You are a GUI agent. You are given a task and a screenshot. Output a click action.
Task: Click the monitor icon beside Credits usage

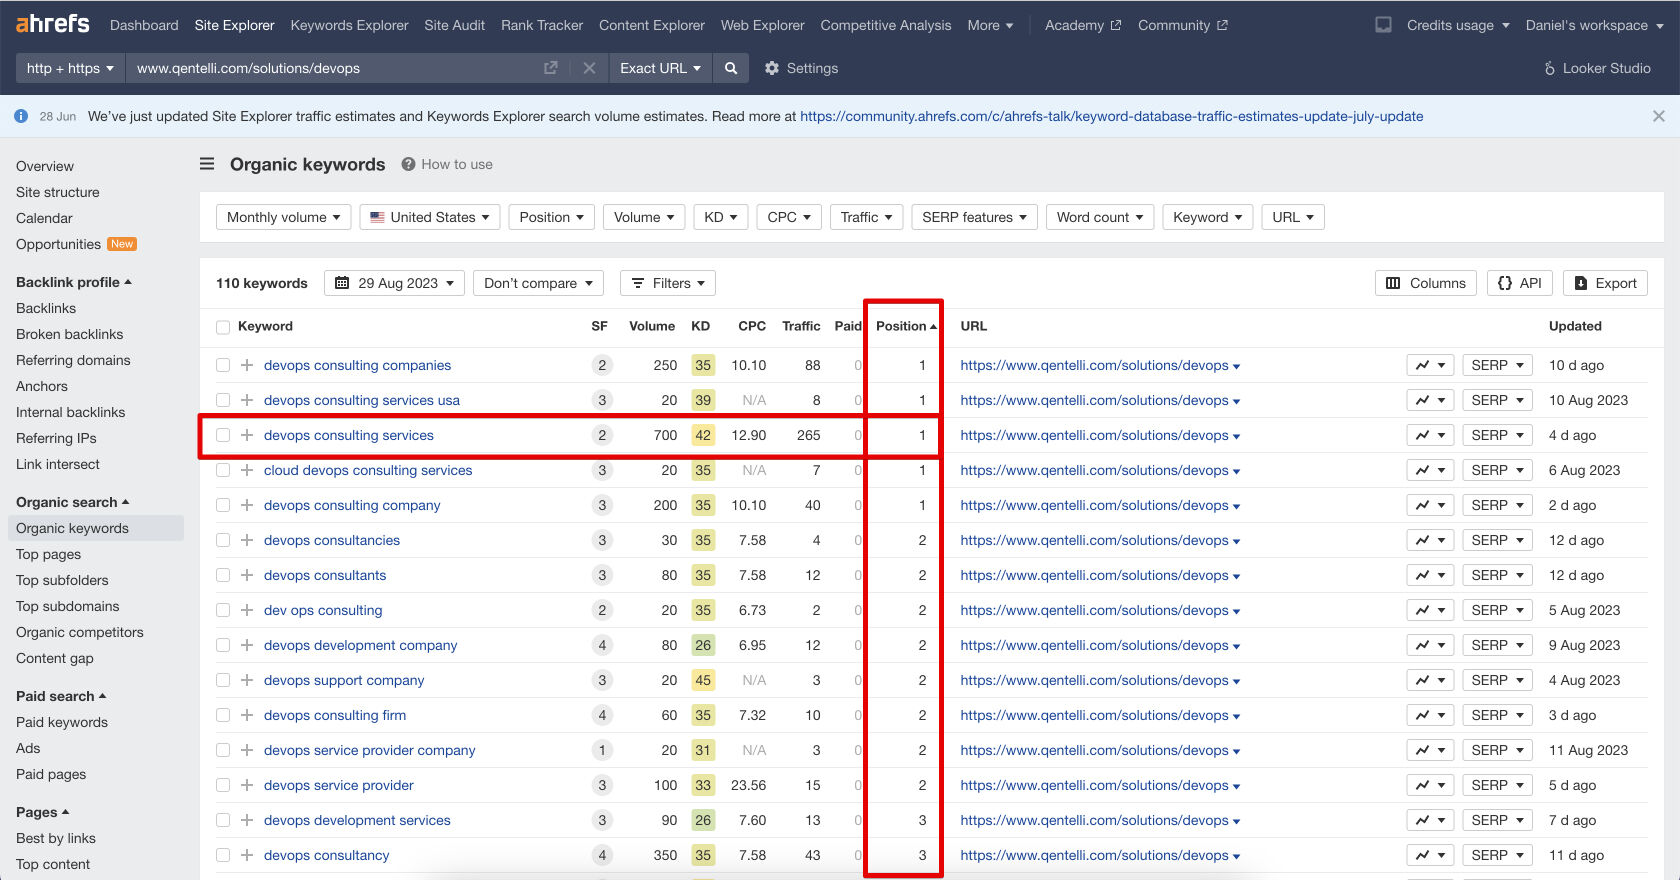point(1383,25)
